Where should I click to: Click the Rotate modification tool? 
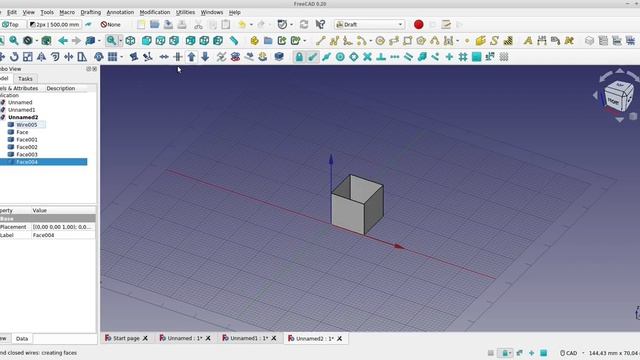point(14,57)
